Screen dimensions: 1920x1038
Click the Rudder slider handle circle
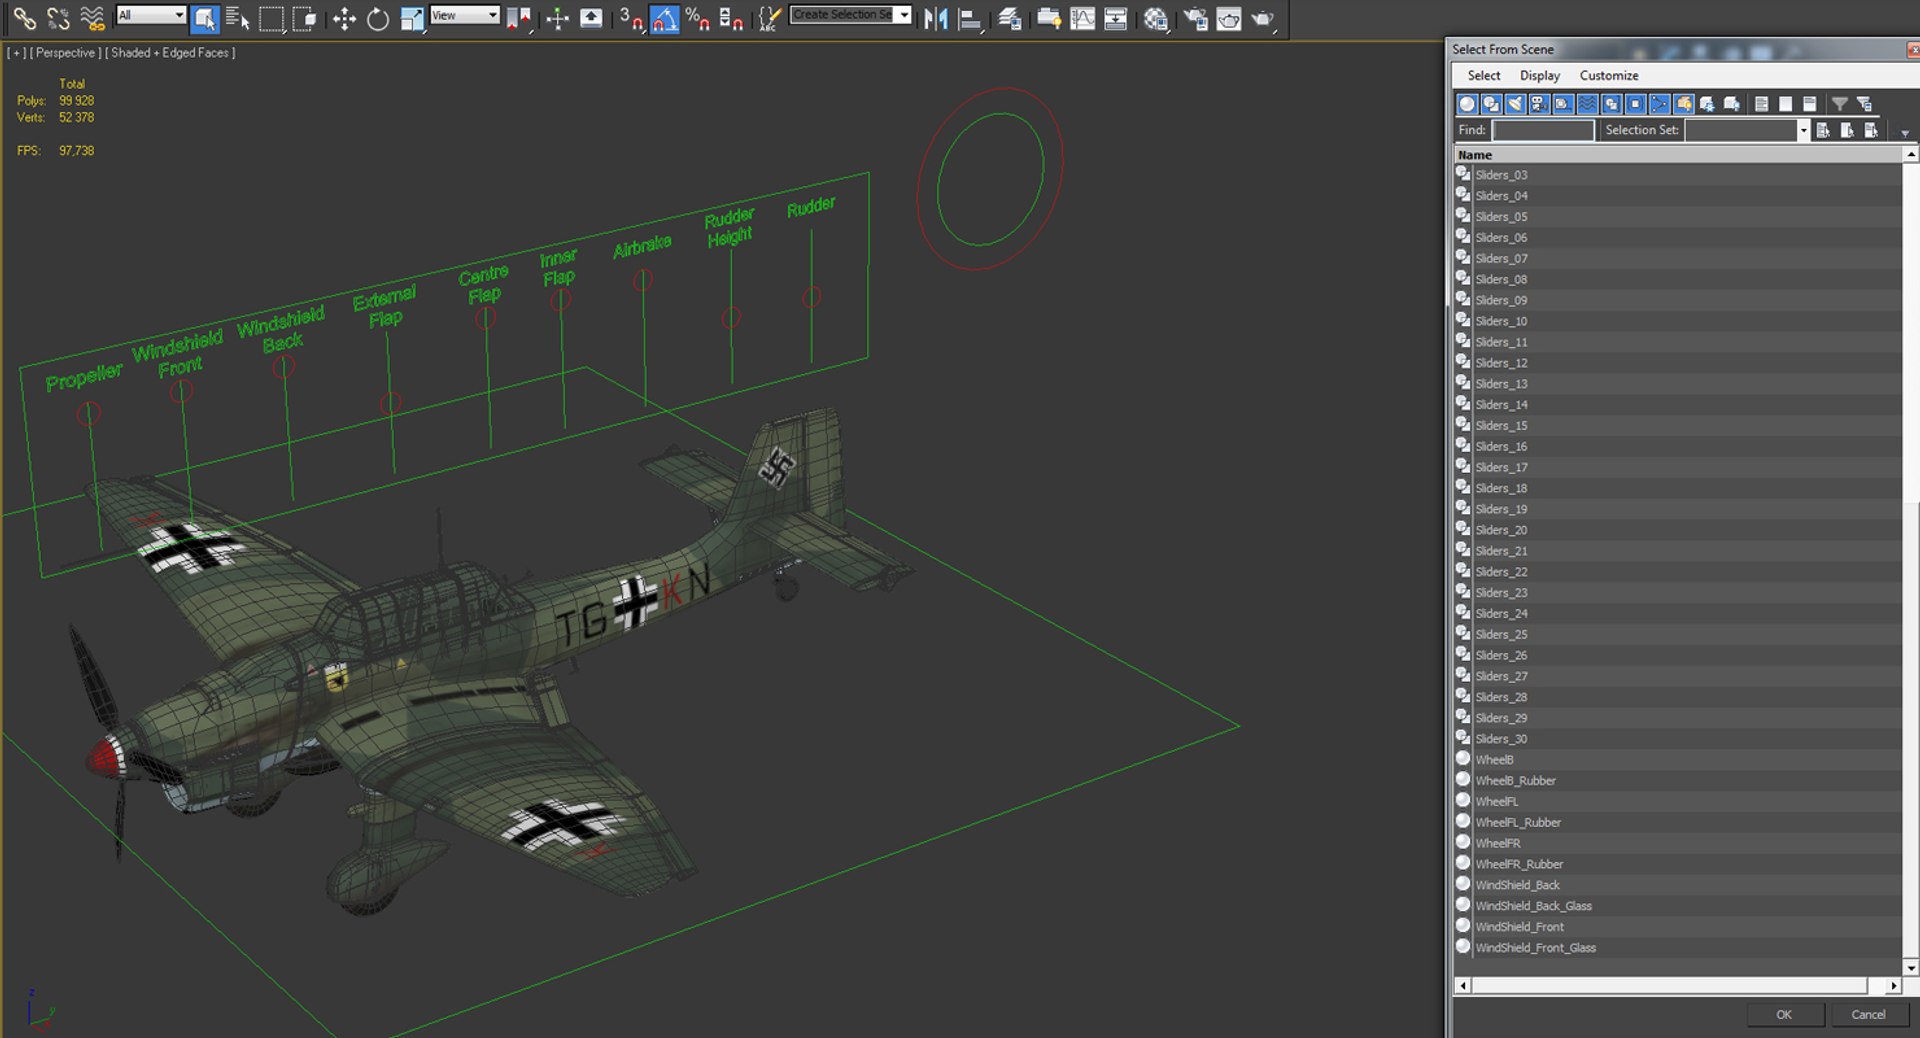pyautogui.click(x=812, y=297)
